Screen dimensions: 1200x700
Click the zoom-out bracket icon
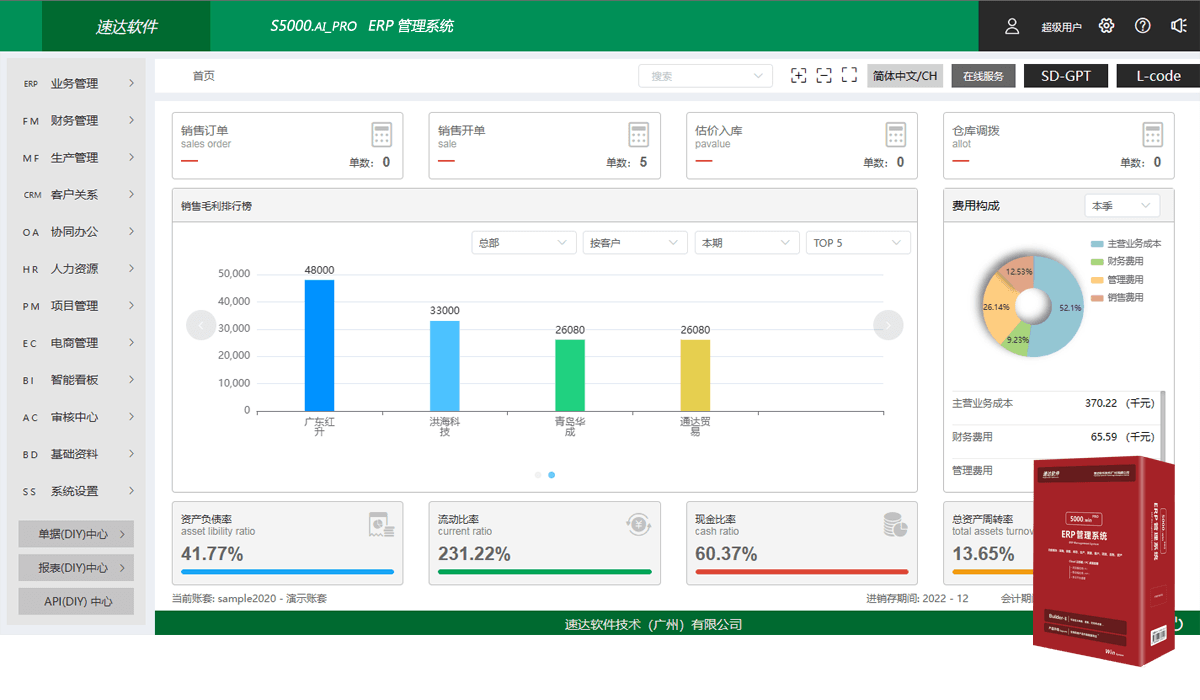click(824, 75)
